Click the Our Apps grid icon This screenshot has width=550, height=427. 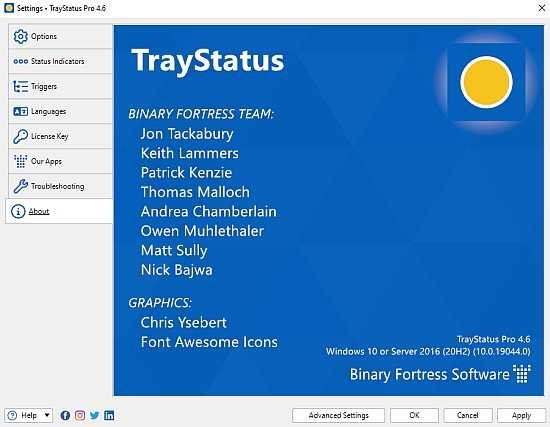click(x=20, y=161)
